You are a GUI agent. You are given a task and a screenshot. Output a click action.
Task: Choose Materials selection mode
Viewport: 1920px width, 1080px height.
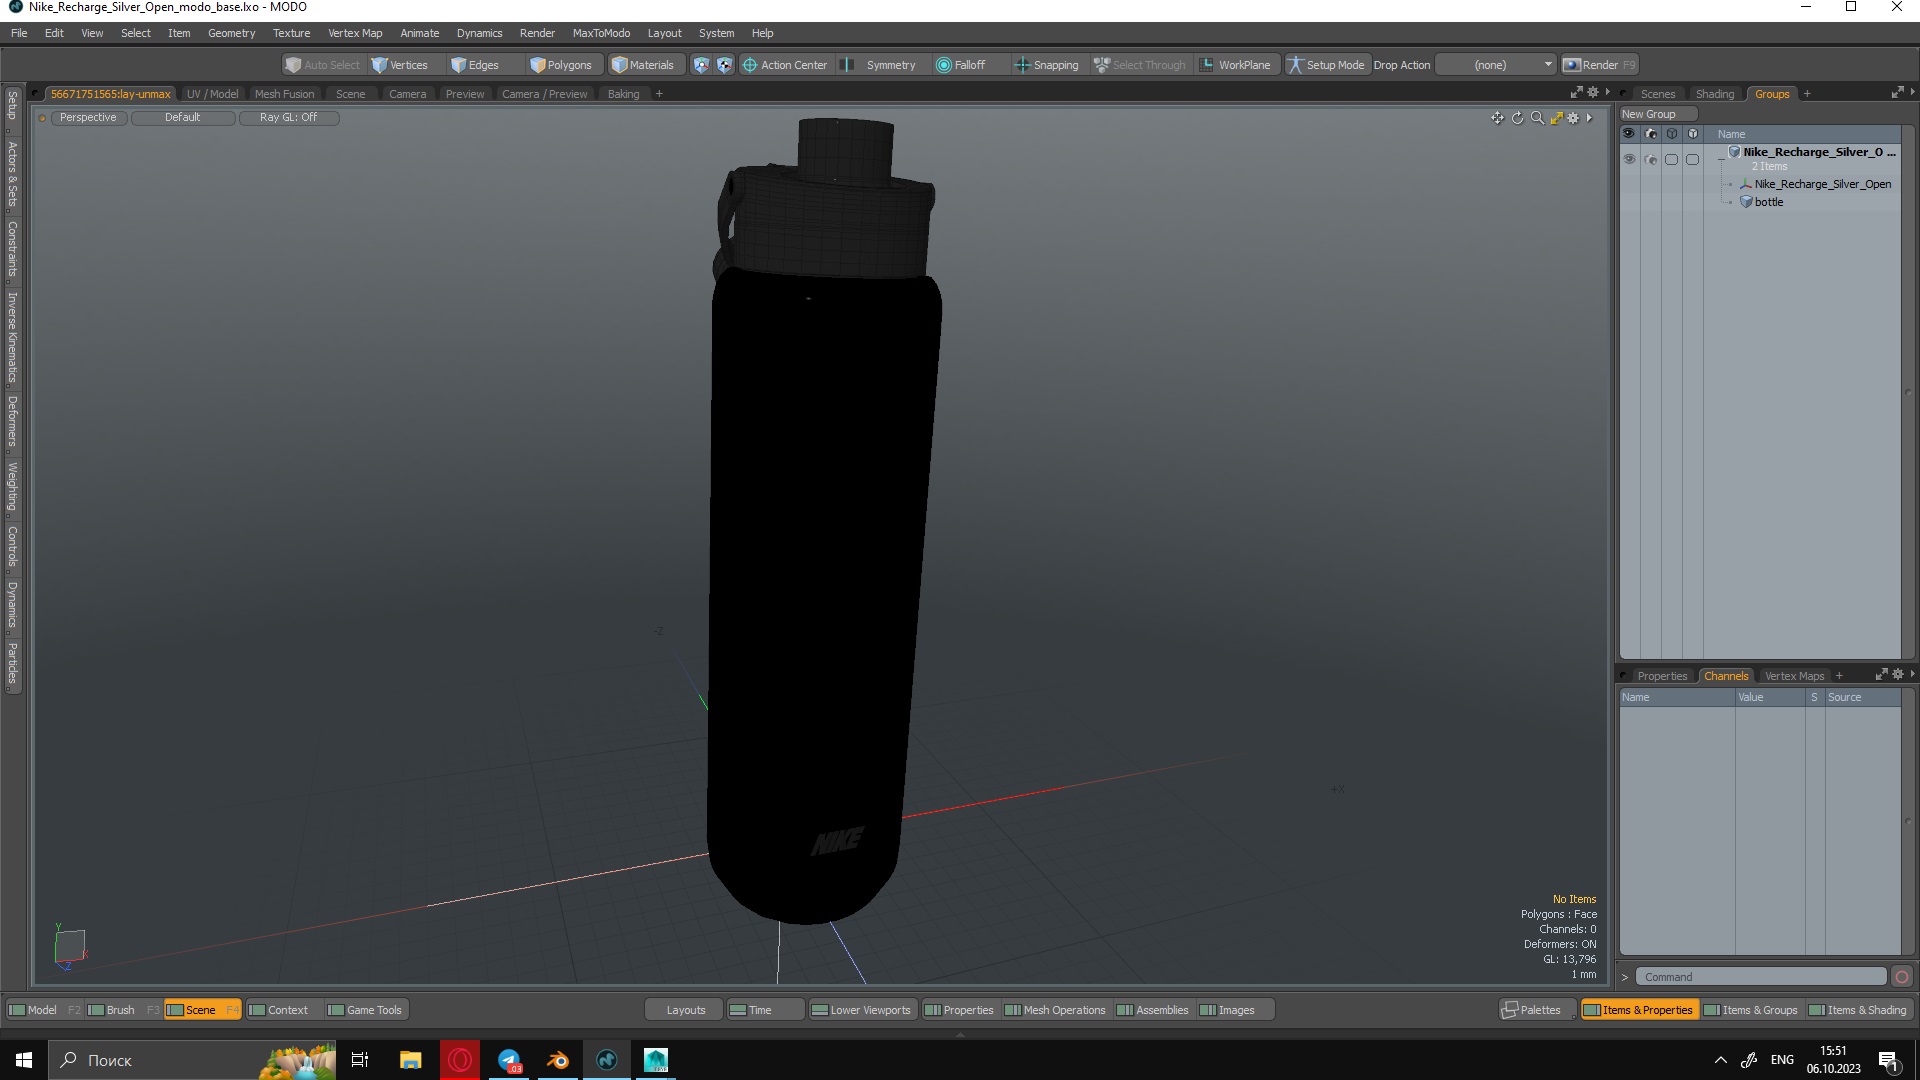point(644,65)
